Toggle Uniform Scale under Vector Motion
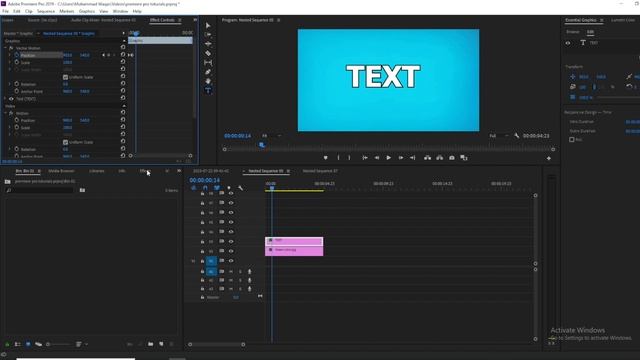The image size is (640, 360). pos(65,77)
